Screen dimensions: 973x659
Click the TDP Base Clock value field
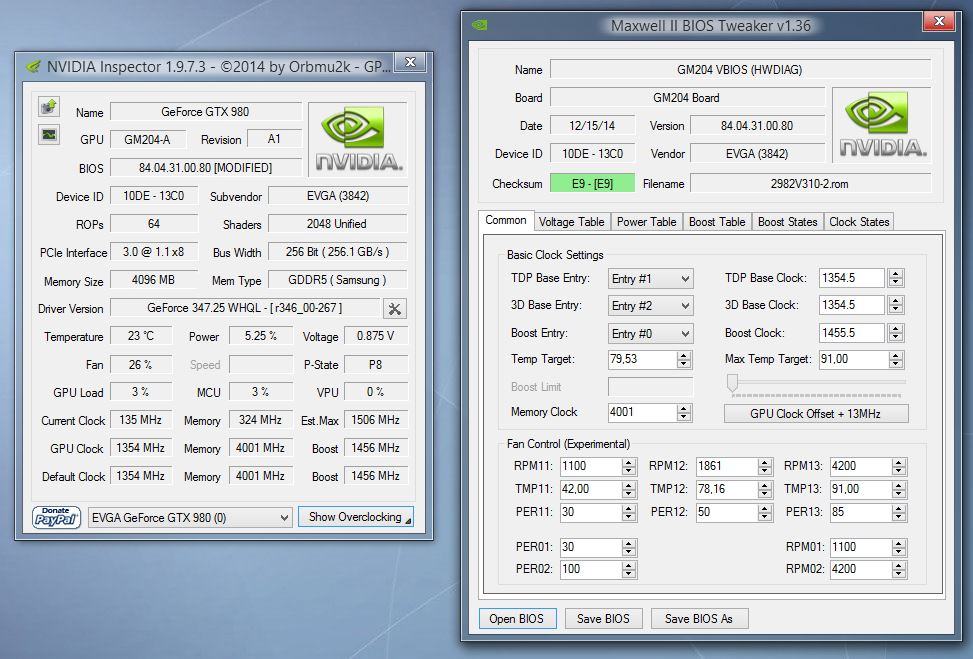coord(851,278)
